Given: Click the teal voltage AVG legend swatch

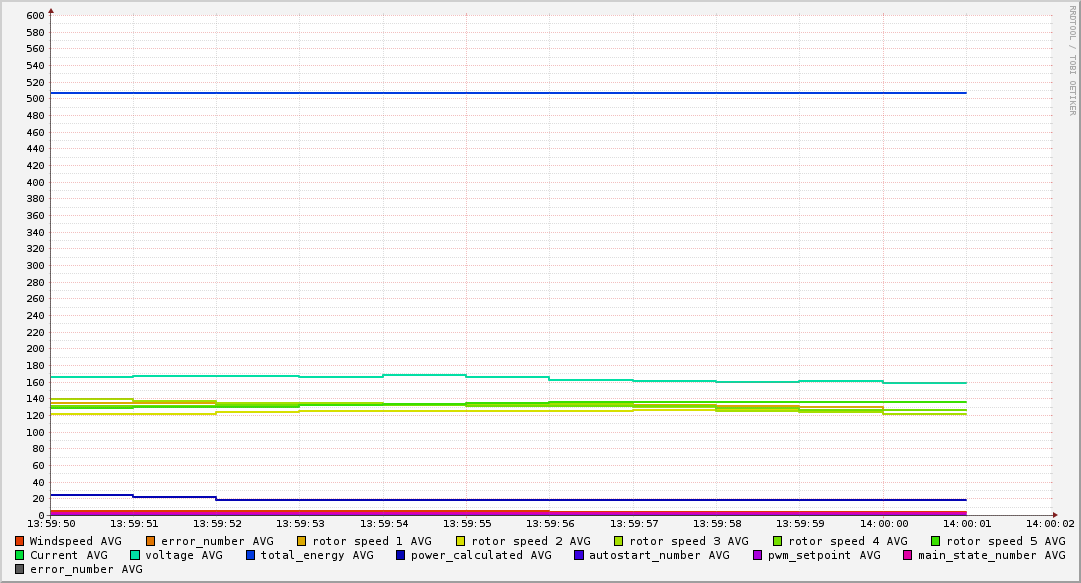Looking at the screenshot, I should click(135, 555).
